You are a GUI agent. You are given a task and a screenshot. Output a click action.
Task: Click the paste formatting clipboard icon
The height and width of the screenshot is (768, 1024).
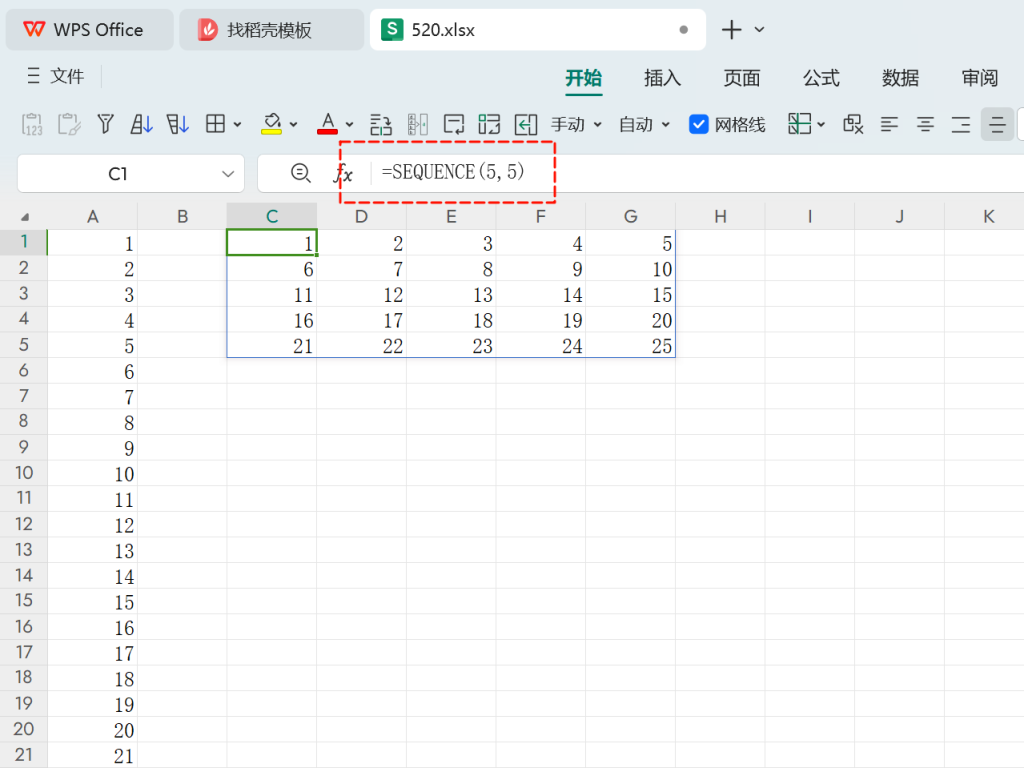[69, 124]
